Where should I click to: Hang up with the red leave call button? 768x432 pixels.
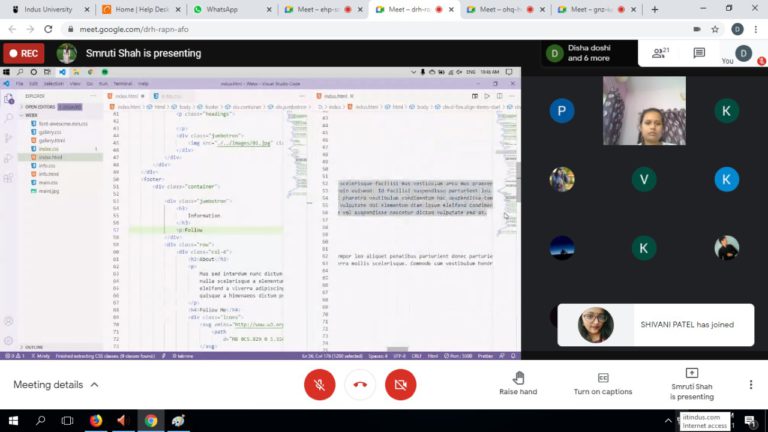point(360,384)
